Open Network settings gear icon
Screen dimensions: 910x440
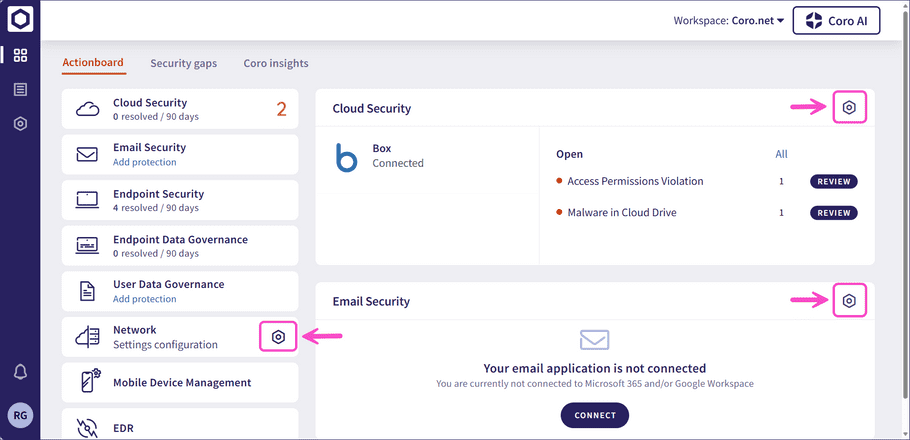pos(279,337)
